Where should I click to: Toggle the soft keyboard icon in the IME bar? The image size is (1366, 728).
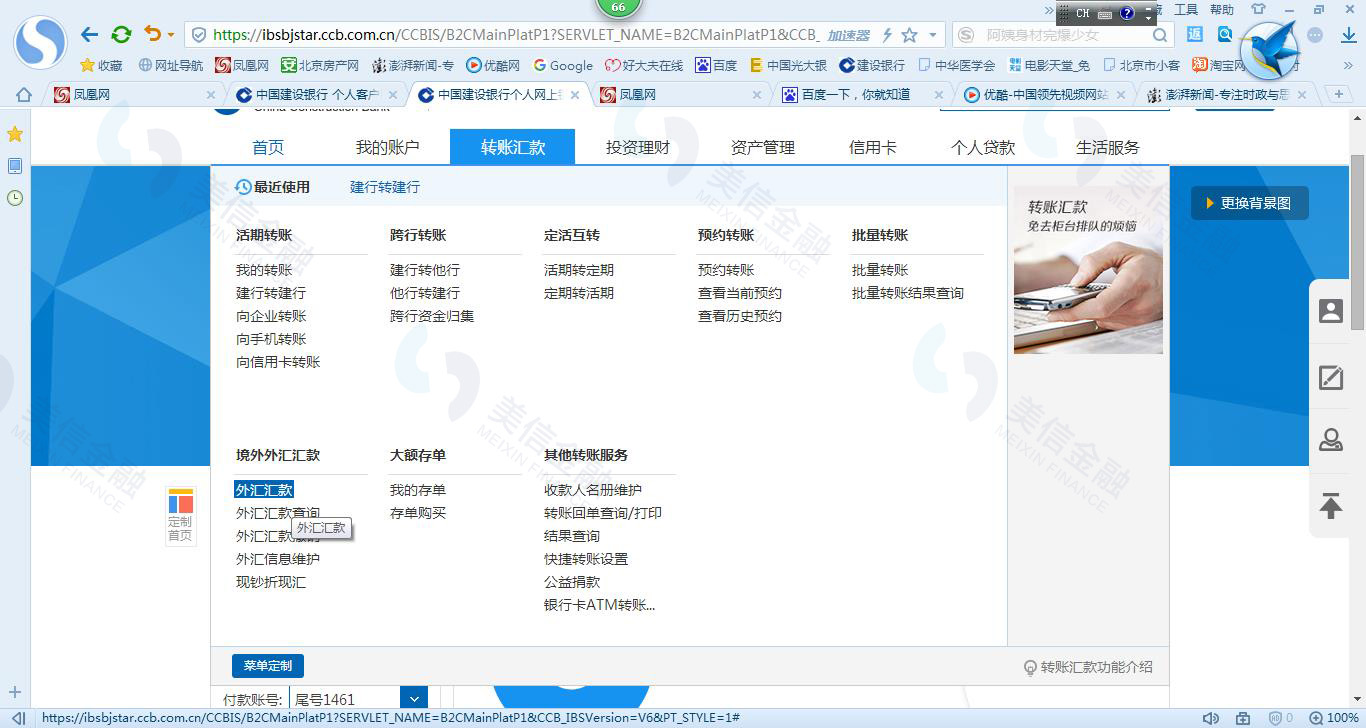(x=1105, y=14)
